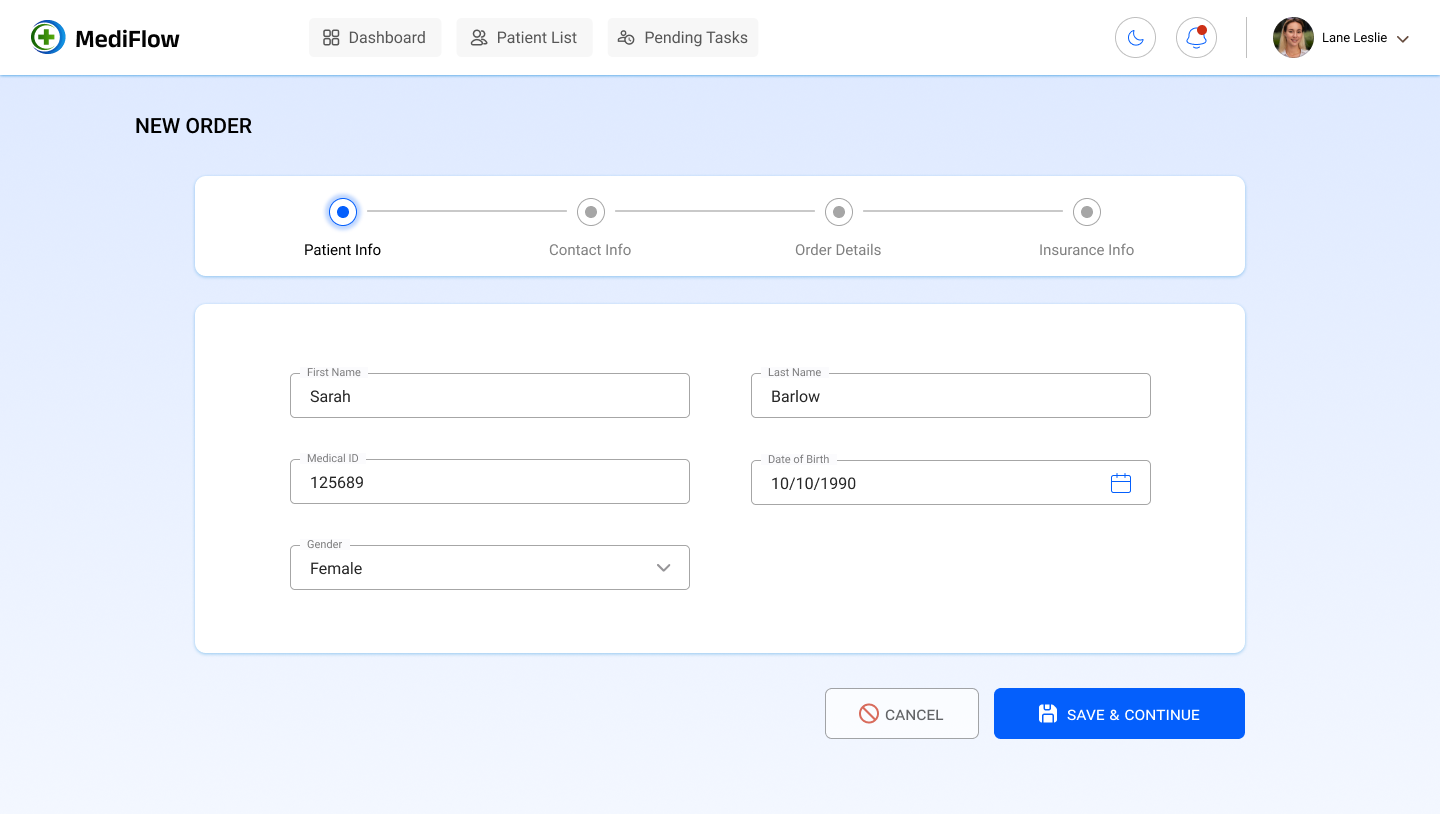Open the Gender dropdown

tap(490, 568)
